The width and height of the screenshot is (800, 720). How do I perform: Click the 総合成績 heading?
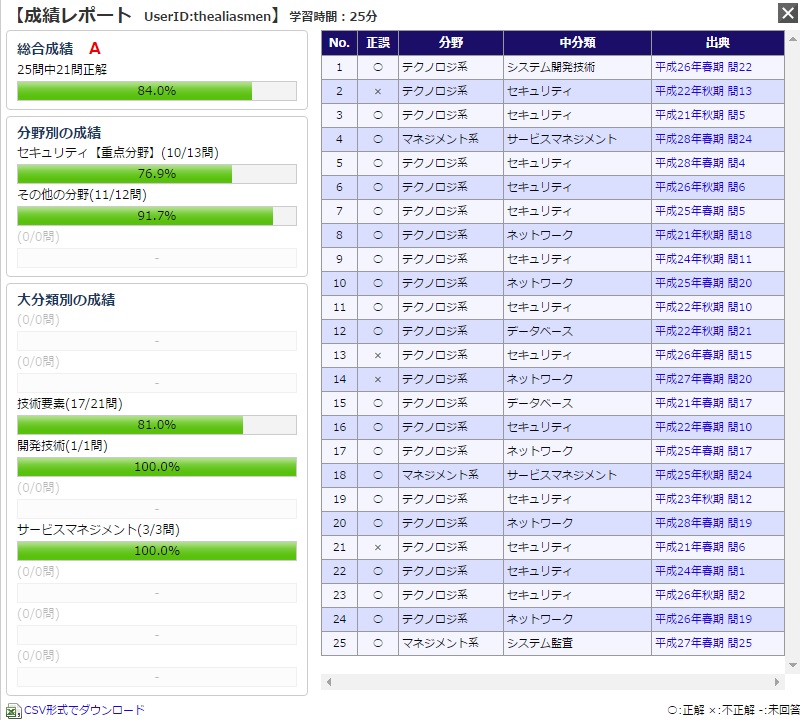pyautogui.click(x=45, y=49)
